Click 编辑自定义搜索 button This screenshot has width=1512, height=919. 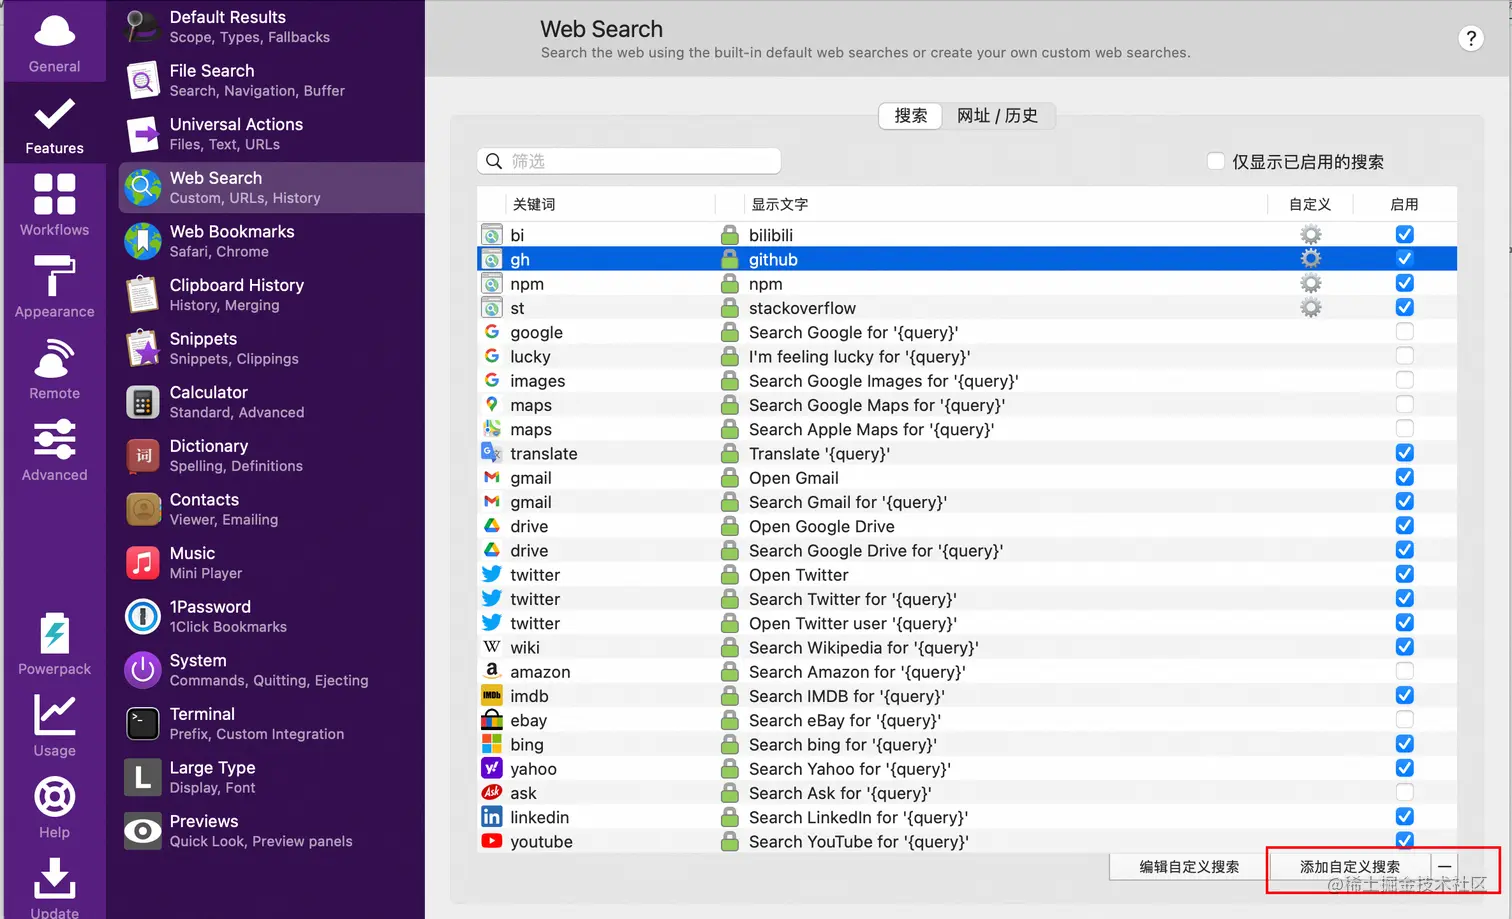tap(1188, 867)
